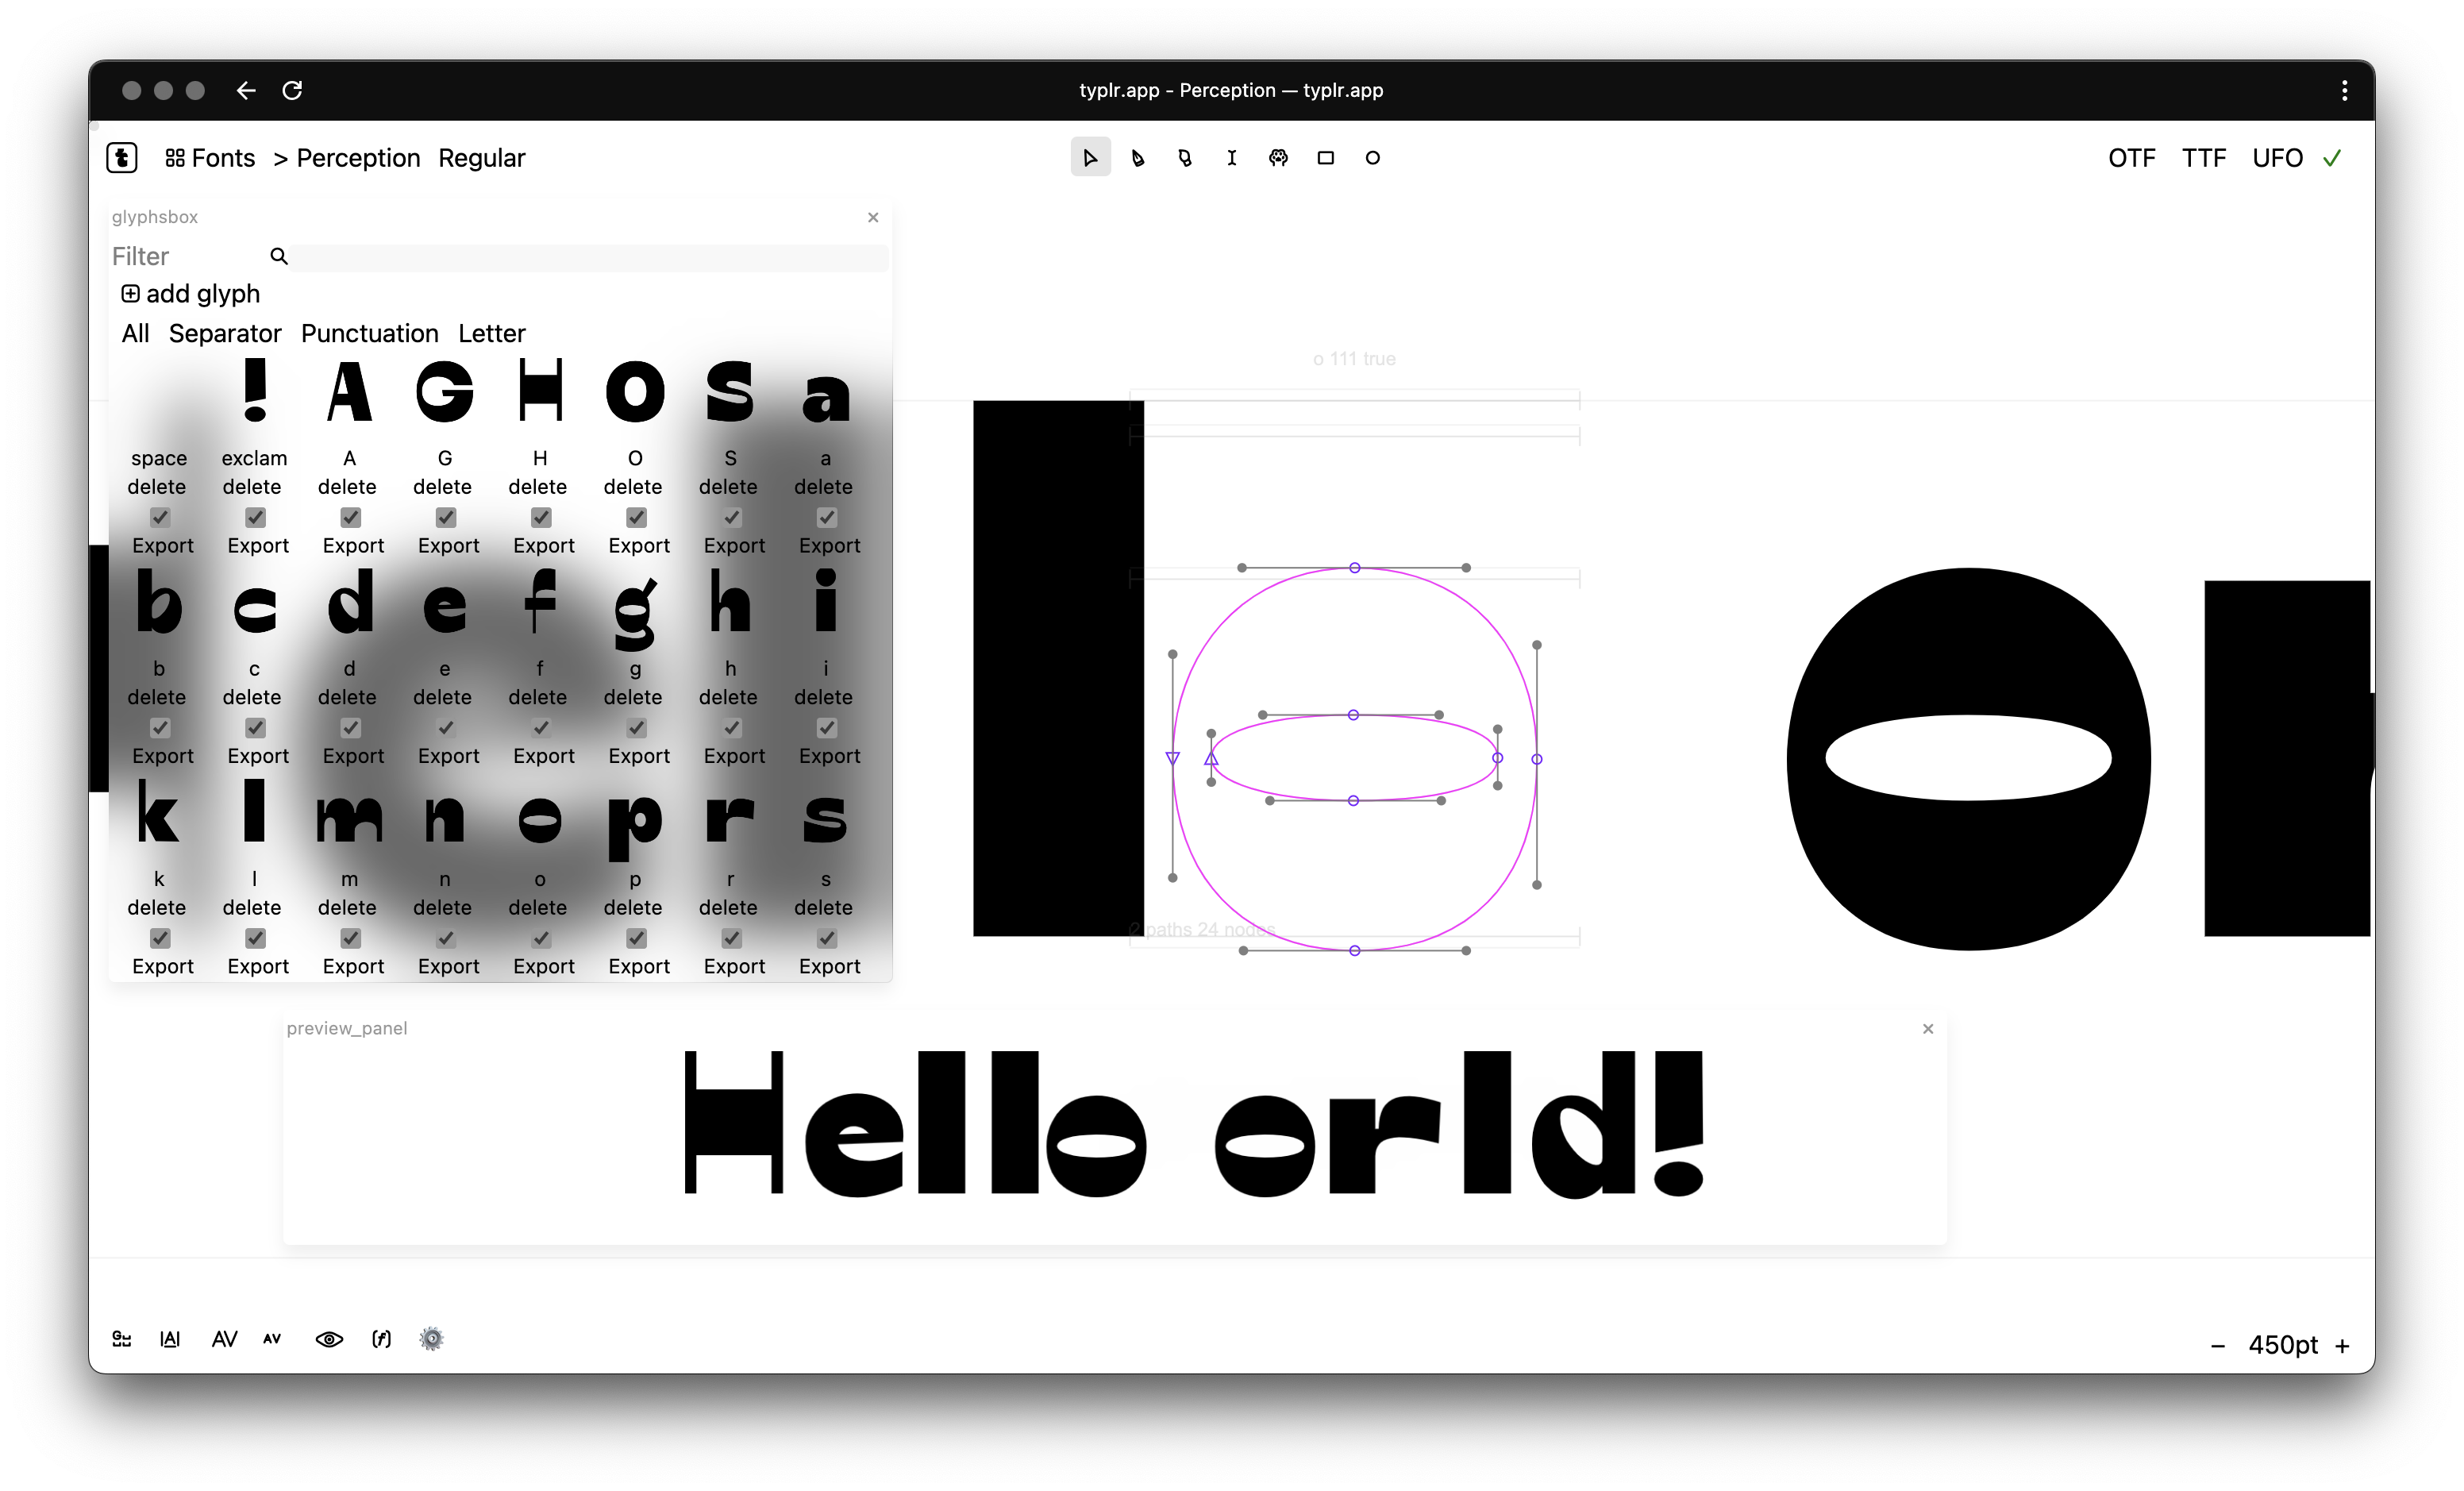
Task: Toggle the preview eye icon
Action: click(329, 1339)
